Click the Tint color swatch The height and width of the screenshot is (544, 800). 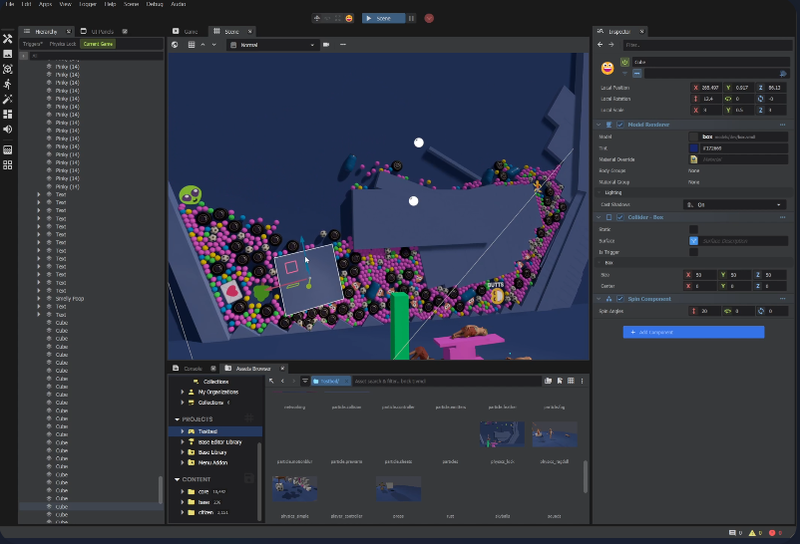click(694, 148)
